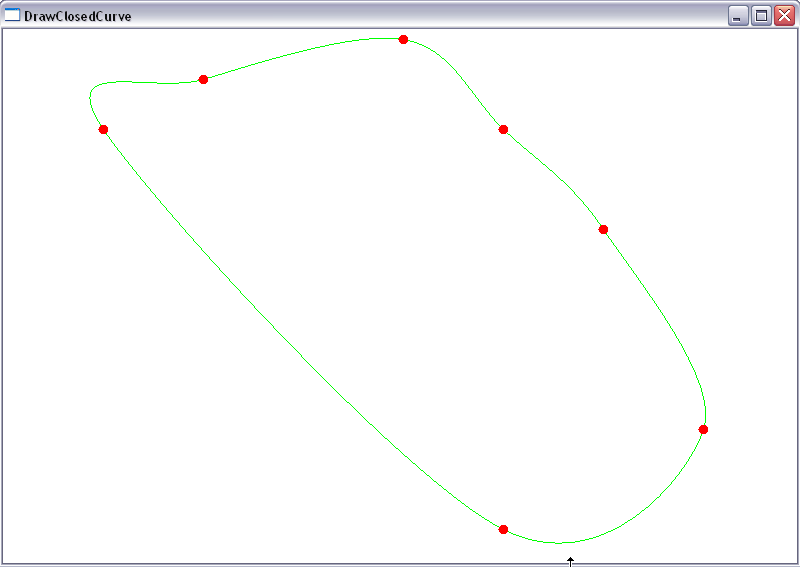800x567 pixels.
Task: Select the bottommost red curve point
Action: click(503, 529)
